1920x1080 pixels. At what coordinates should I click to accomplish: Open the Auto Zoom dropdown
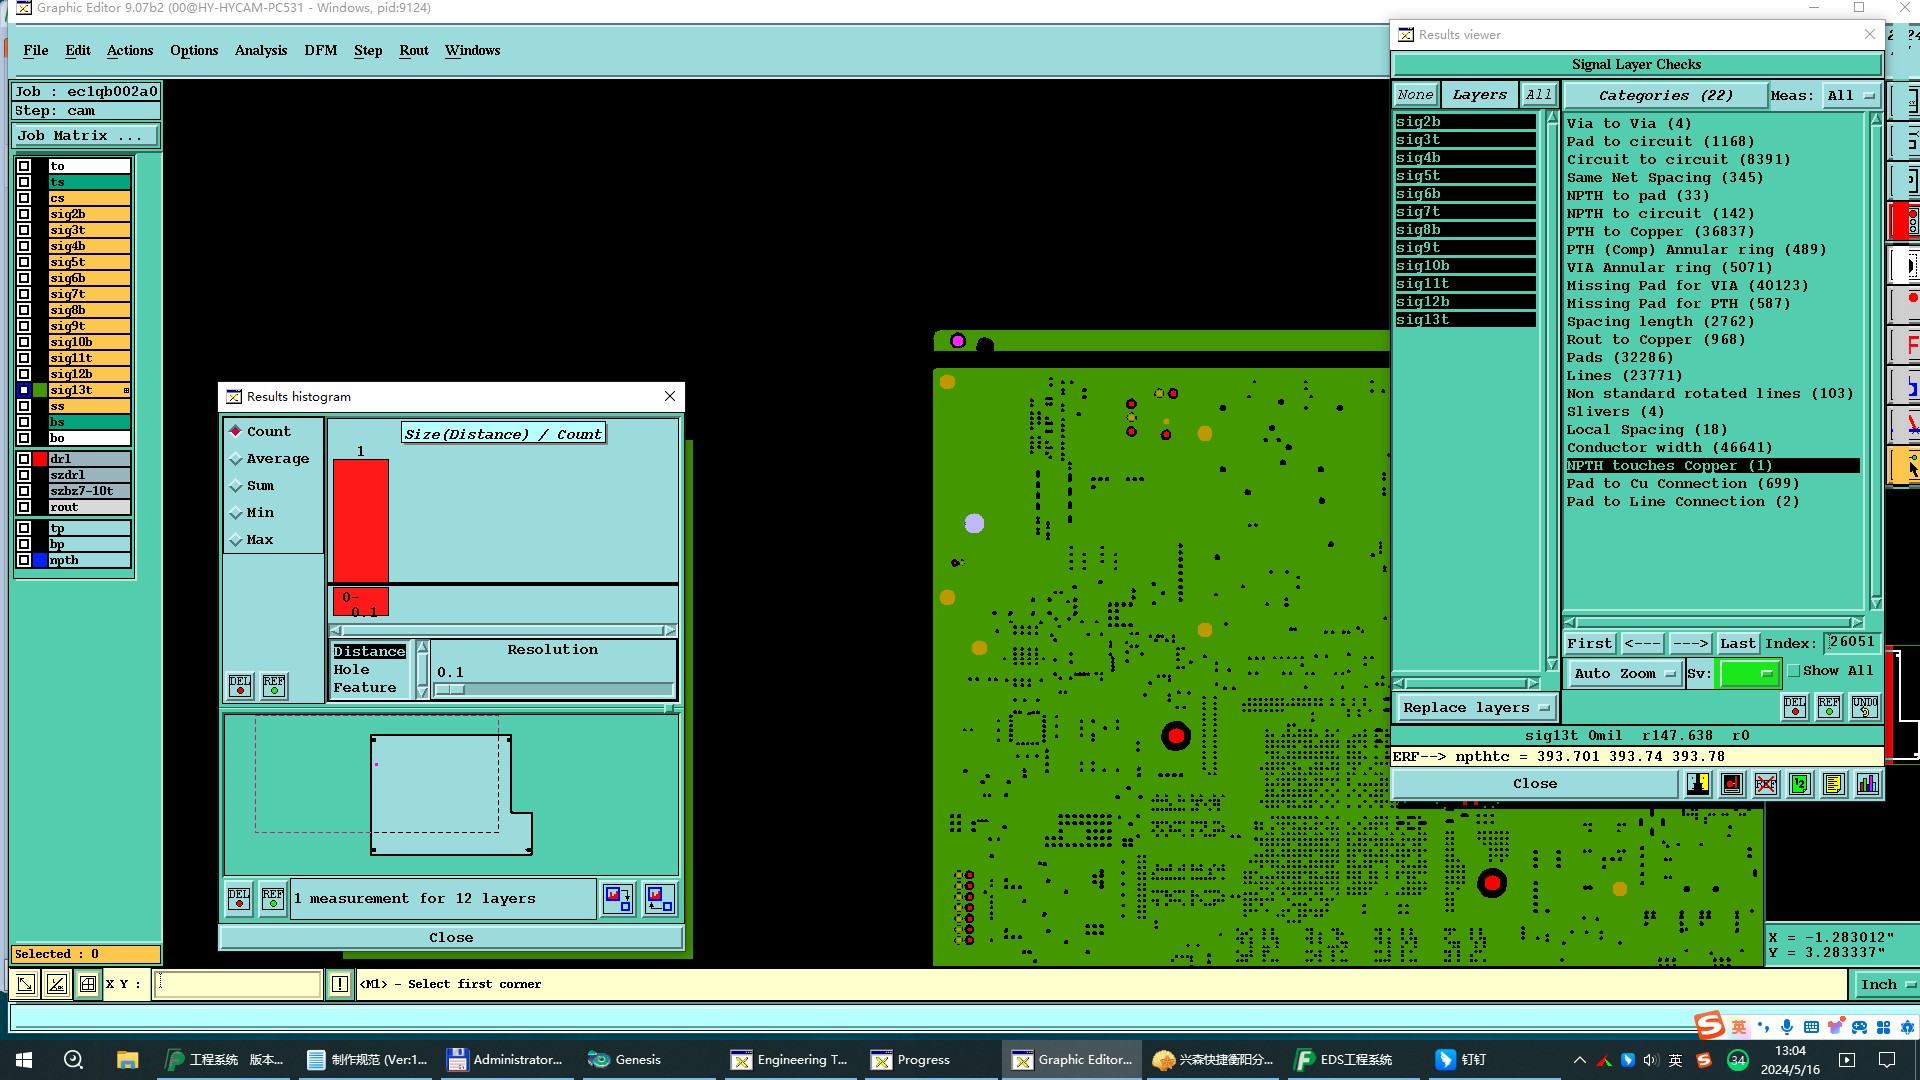point(1623,674)
